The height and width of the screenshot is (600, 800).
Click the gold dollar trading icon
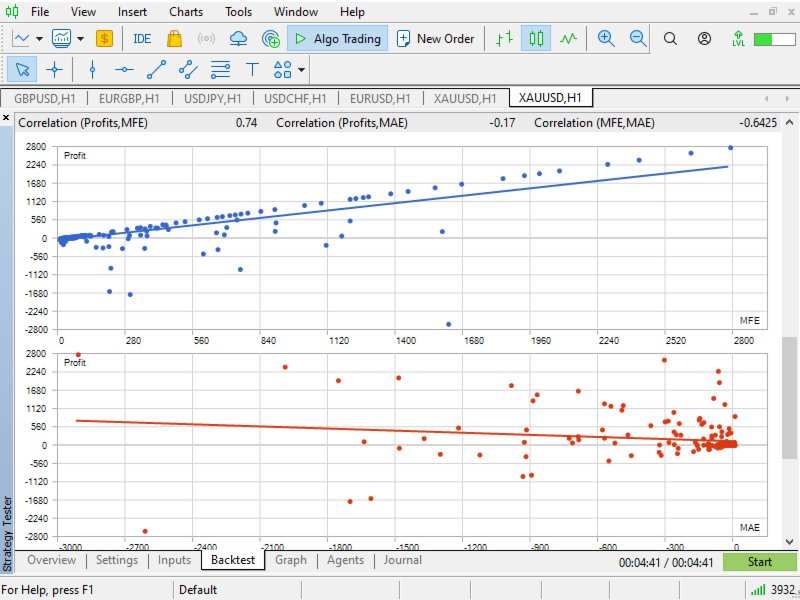click(x=104, y=39)
